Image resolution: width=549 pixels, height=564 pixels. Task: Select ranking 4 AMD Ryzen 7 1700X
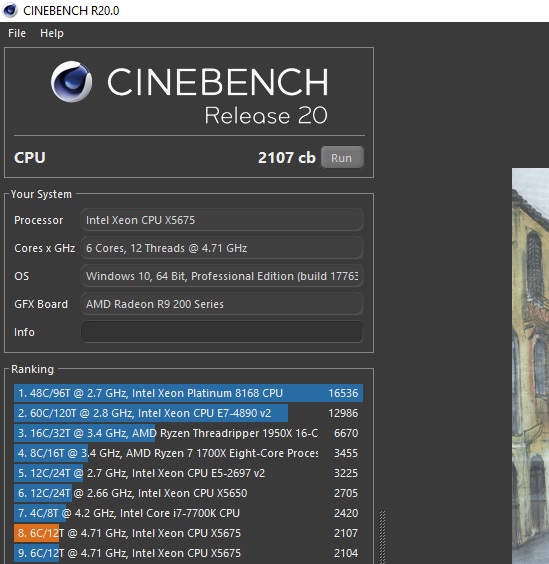click(188, 453)
